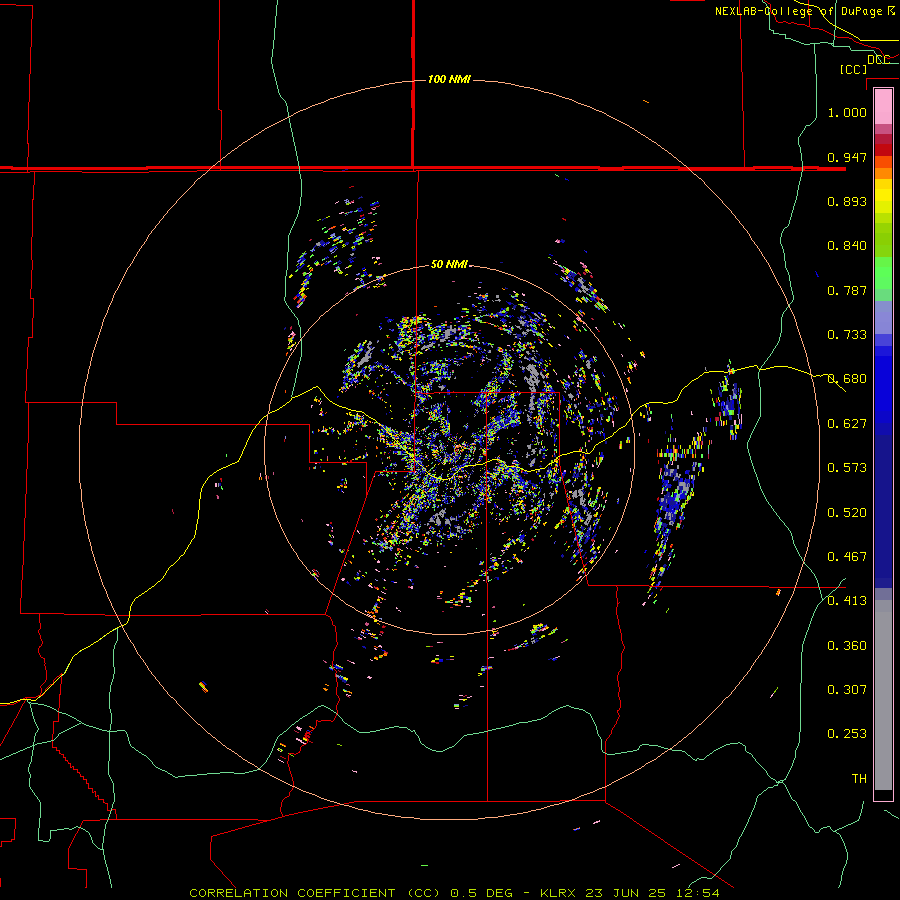Select the 0.253 scale value
The image size is (900, 900).
tap(847, 734)
